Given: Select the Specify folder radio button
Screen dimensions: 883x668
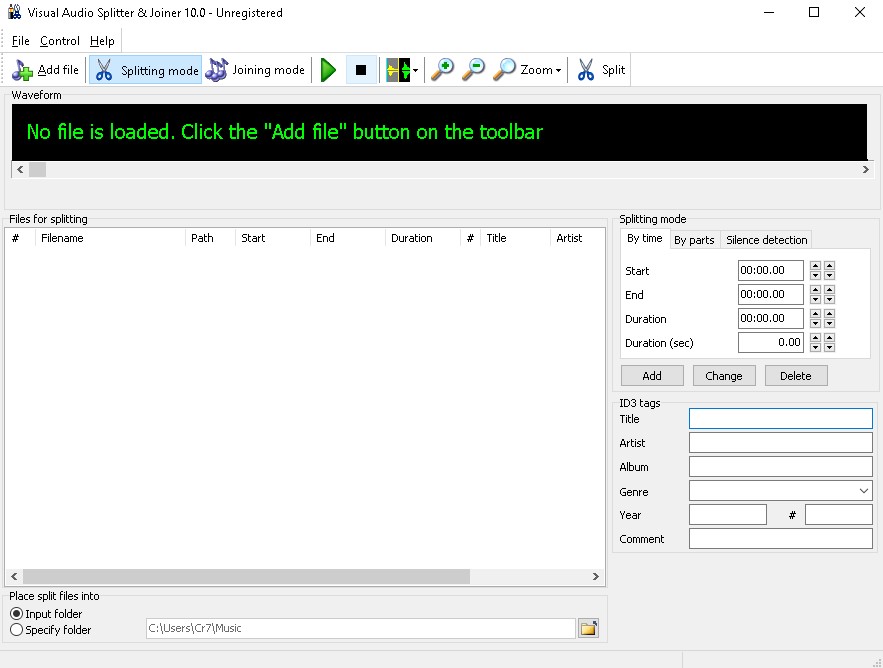Looking at the screenshot, I should (x=16, y=630).
